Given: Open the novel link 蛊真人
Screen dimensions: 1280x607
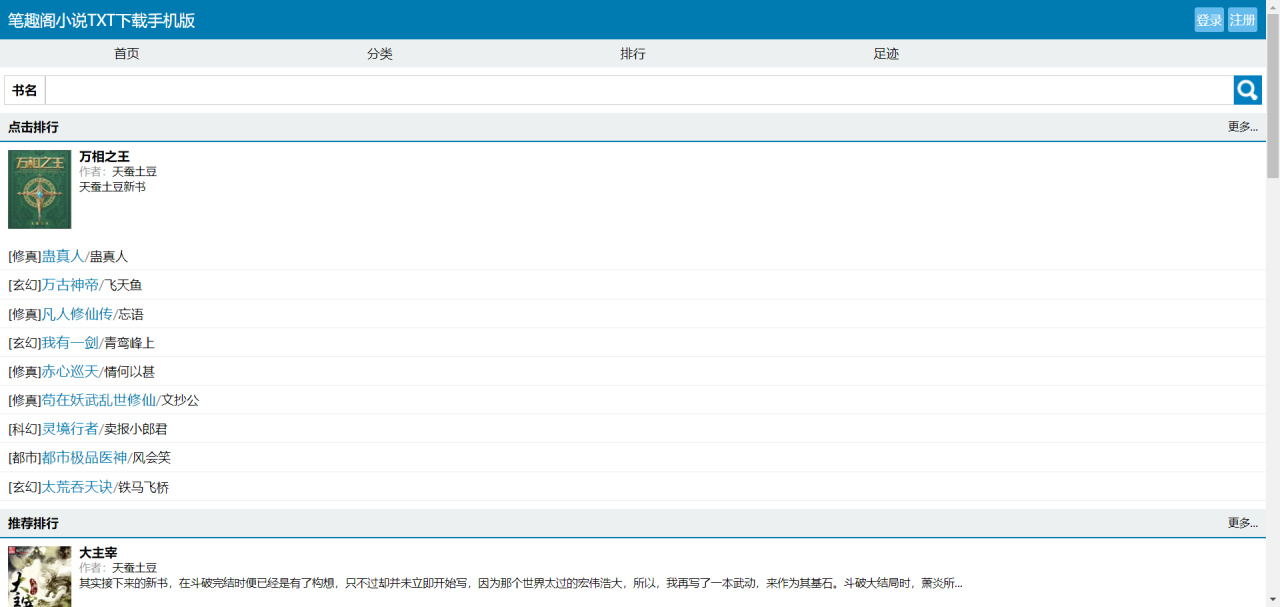Looking at the screenshot, I should pos(63,256).
